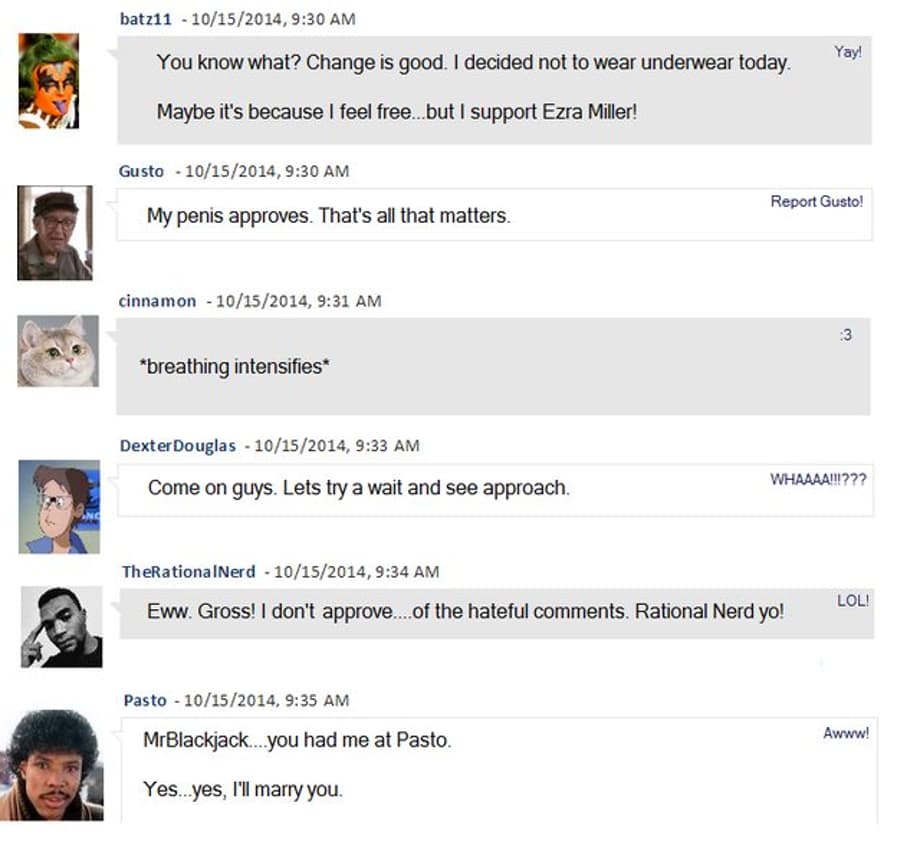Open Pasto's avatar image
This screenshot has width=920, height=842.
click(52, 765)
